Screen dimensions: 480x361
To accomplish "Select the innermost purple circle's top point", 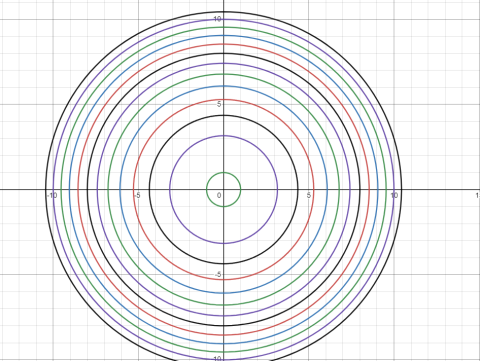I will tap(224, 135).
